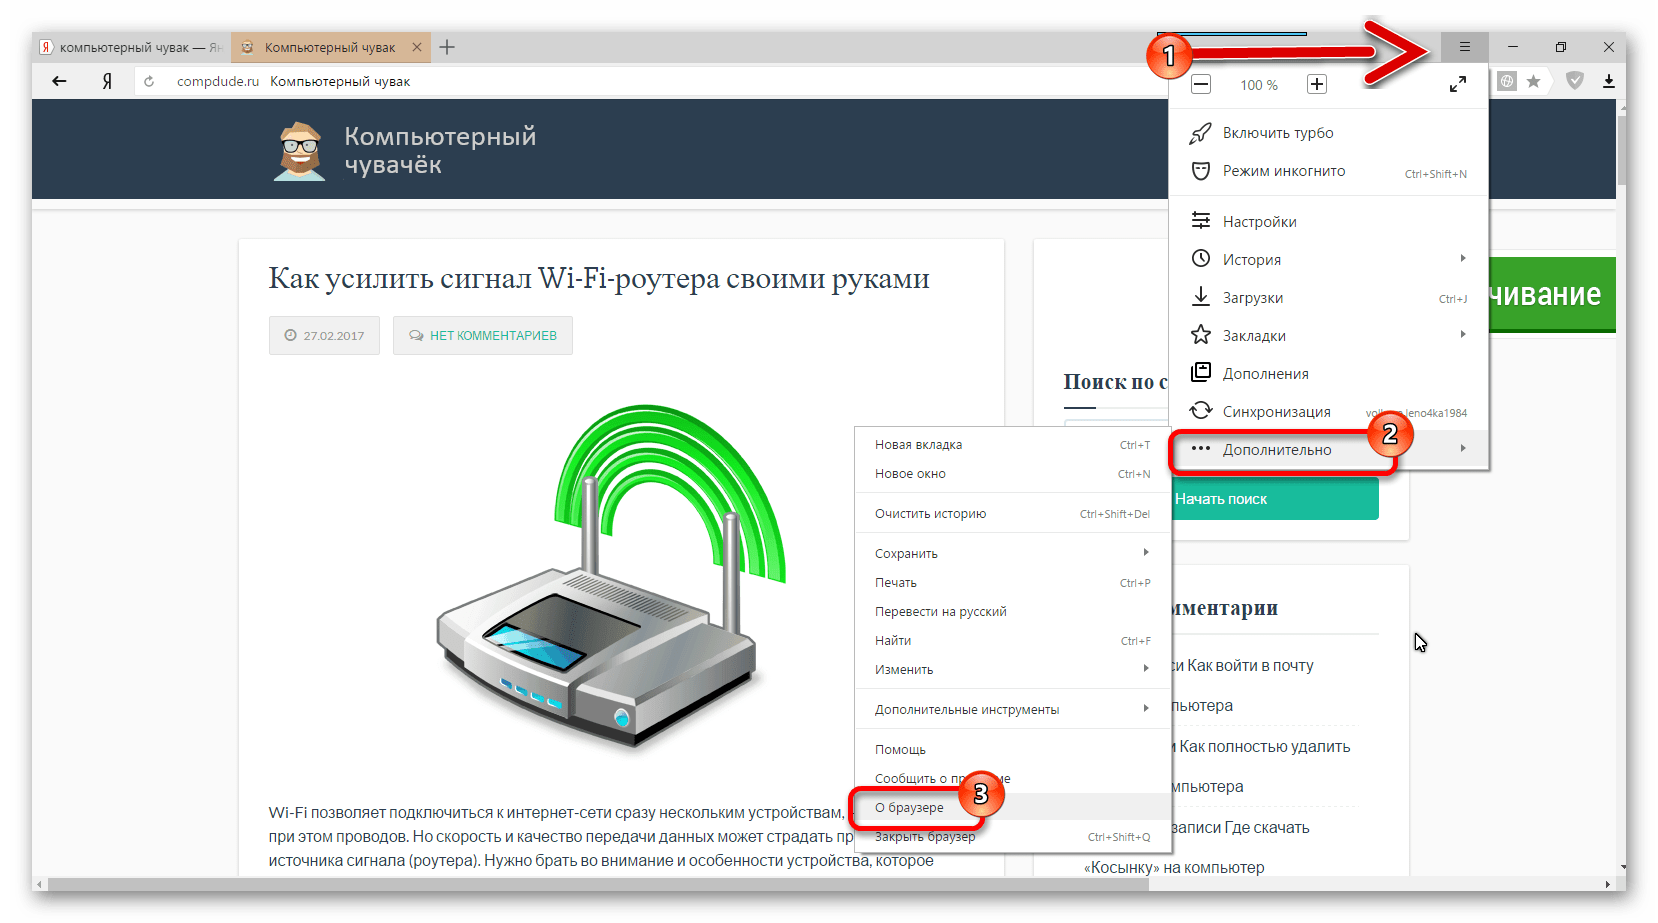Click the back arrow button
This screenshot has width=1658, height=923.
59,81
